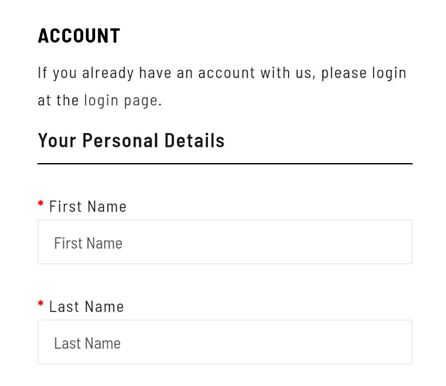Image resolution: width=446 pixels, height=386 pixels.
Task: Click the First Name input field
Action: click(225, 242)
